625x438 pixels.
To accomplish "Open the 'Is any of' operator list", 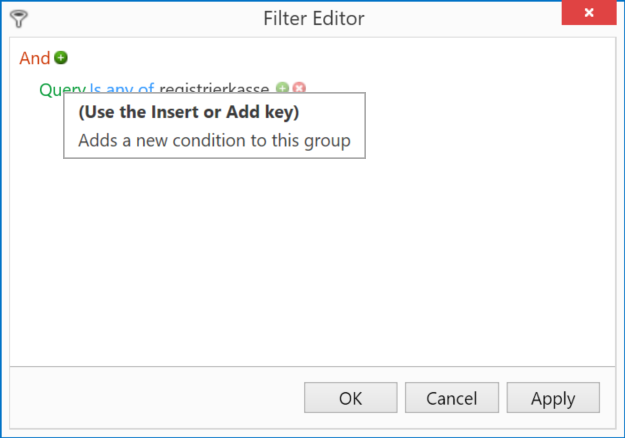I will click(x=122, y=88).
